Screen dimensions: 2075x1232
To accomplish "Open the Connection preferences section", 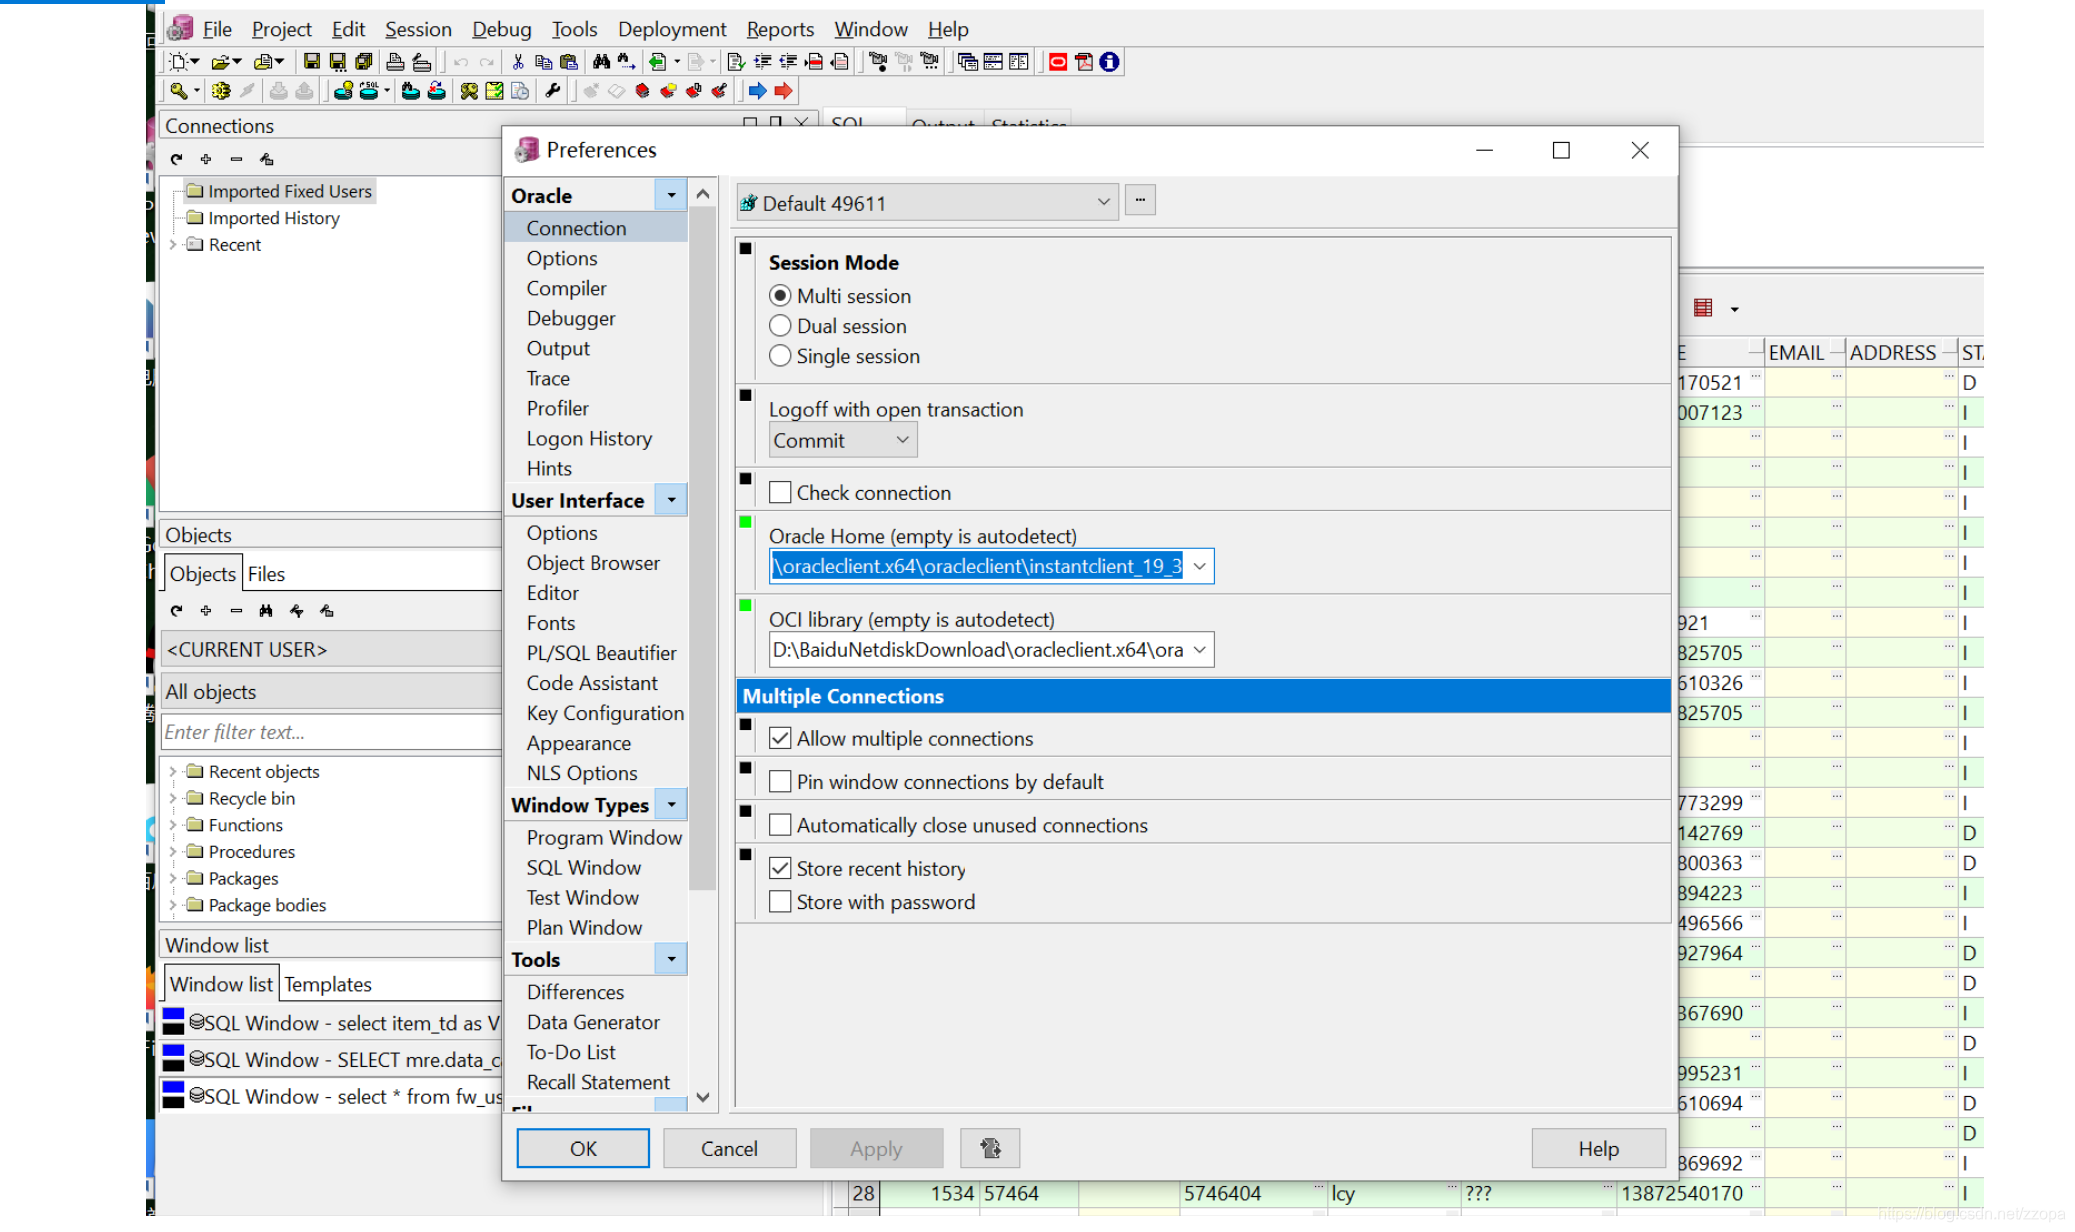I will (575, 227).
